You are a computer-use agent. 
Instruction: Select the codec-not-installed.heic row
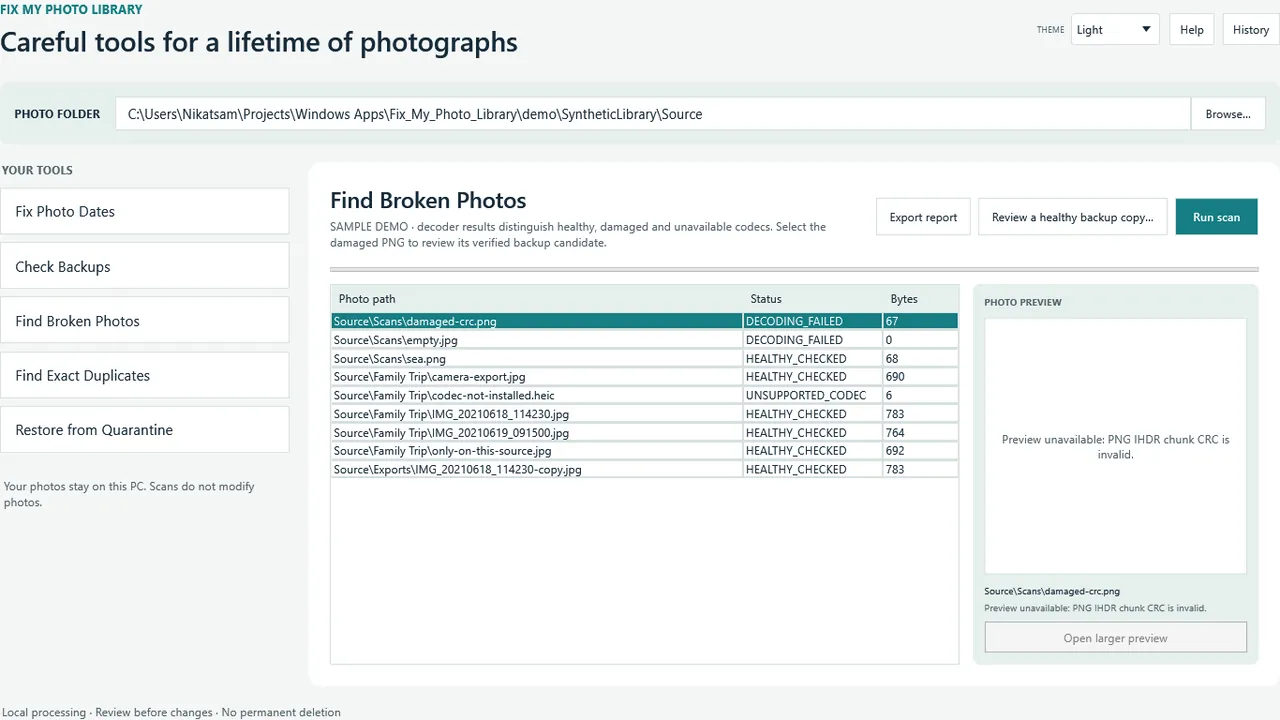pos(645,395)
